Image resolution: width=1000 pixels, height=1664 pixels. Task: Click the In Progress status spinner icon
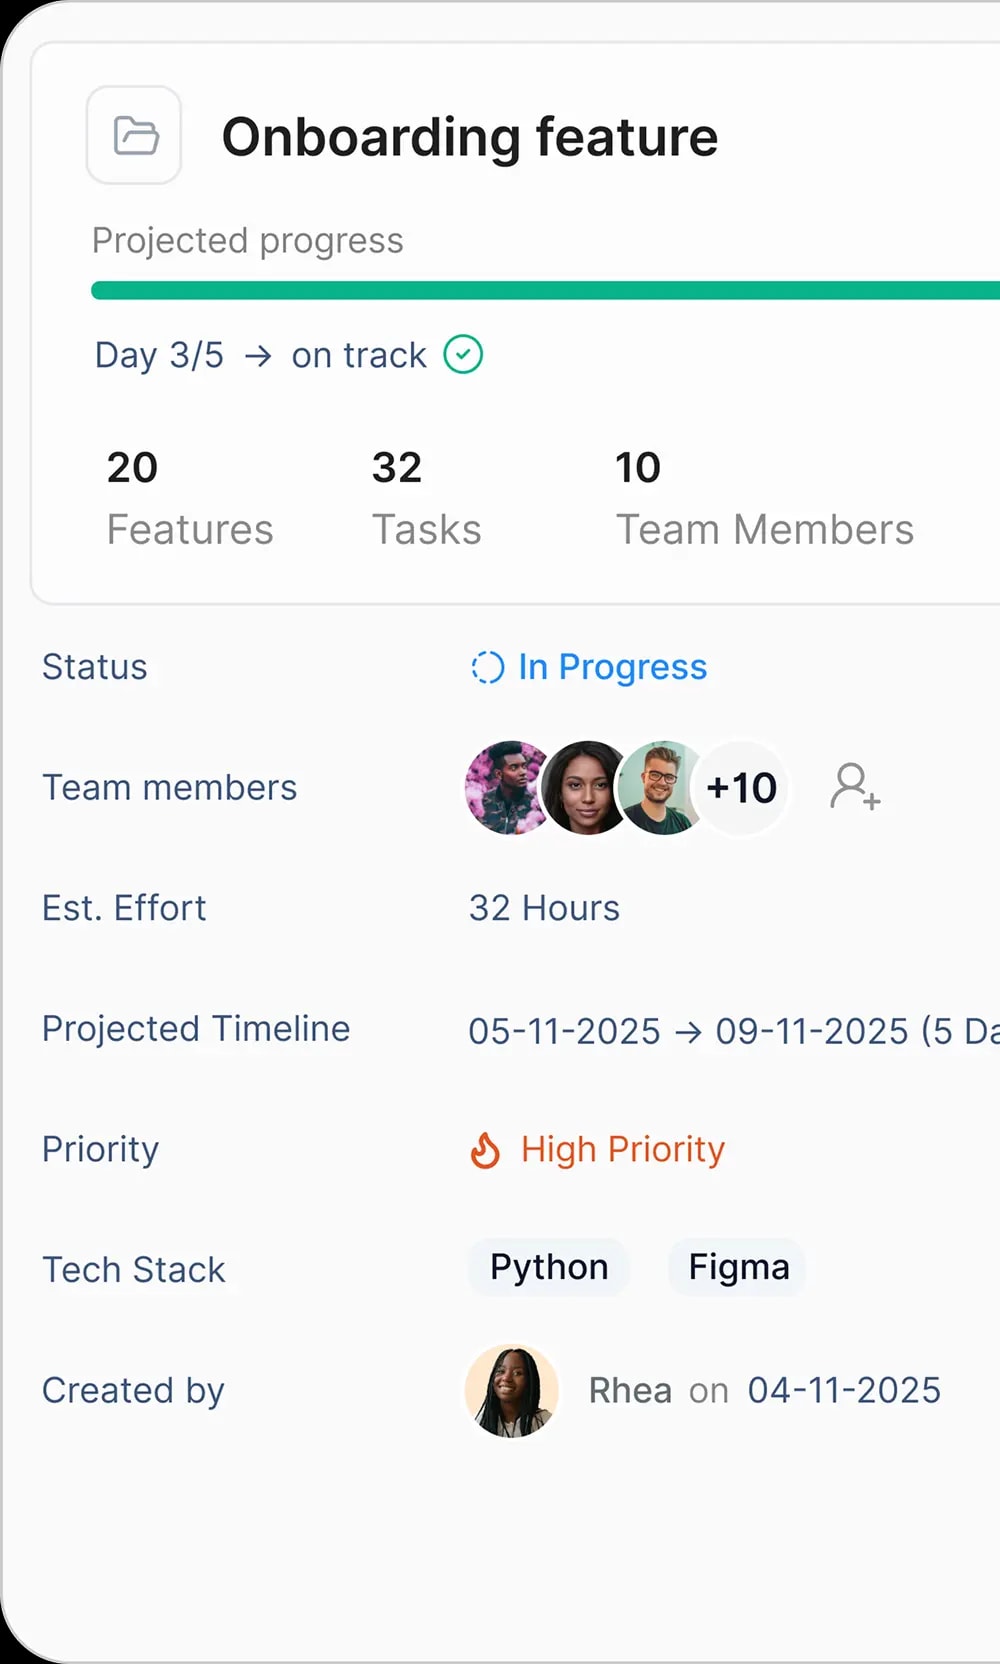(x=486, y=667)
